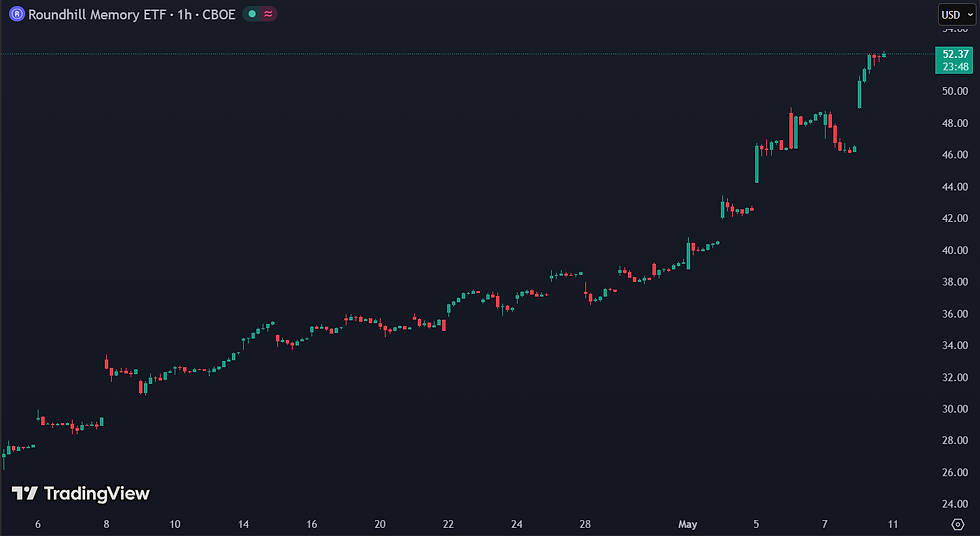Click date 20 on the time axis
This screenshot has height=536, width=980.
coord(380,524)
